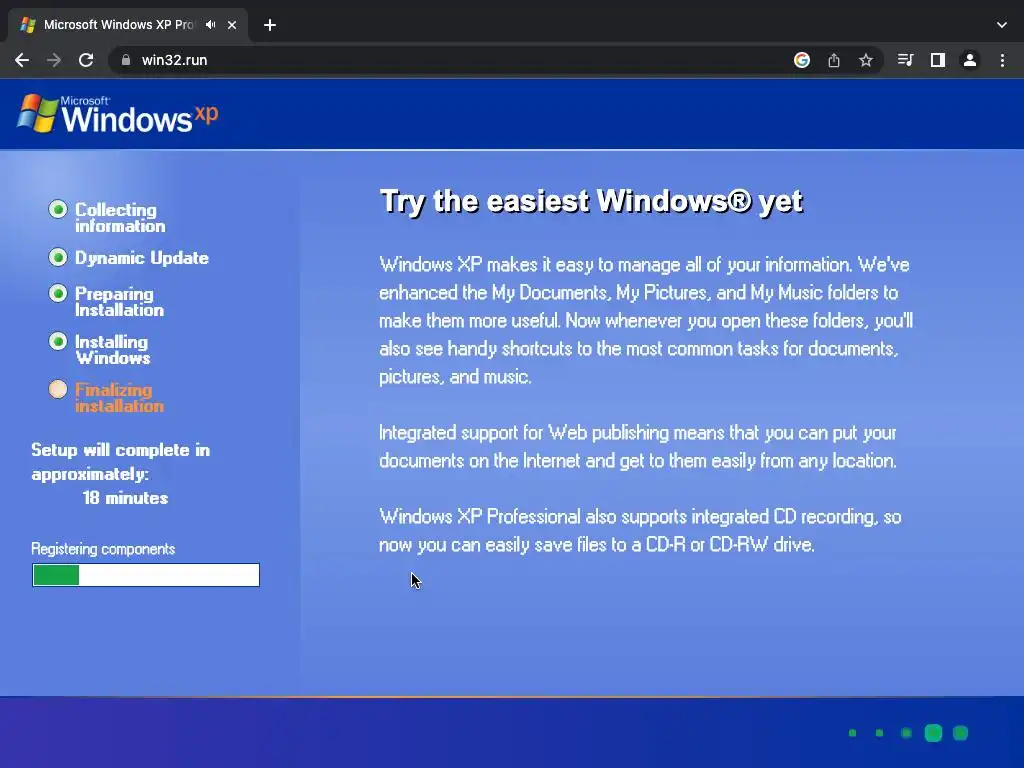Image resolution: width=1024 pixels, height=768 pixels.
Task: Click the browser forward arrow
Action: pyautogui.click(x=54, y=60)
